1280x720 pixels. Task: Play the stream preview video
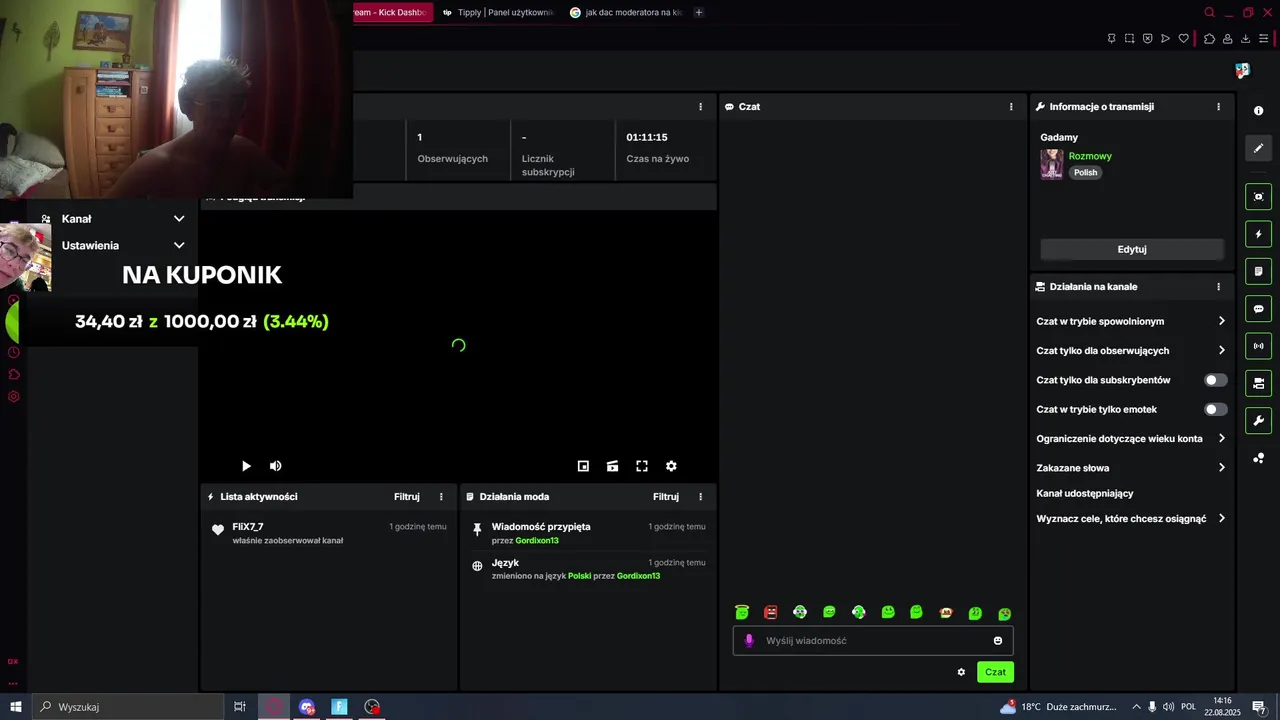246,466
